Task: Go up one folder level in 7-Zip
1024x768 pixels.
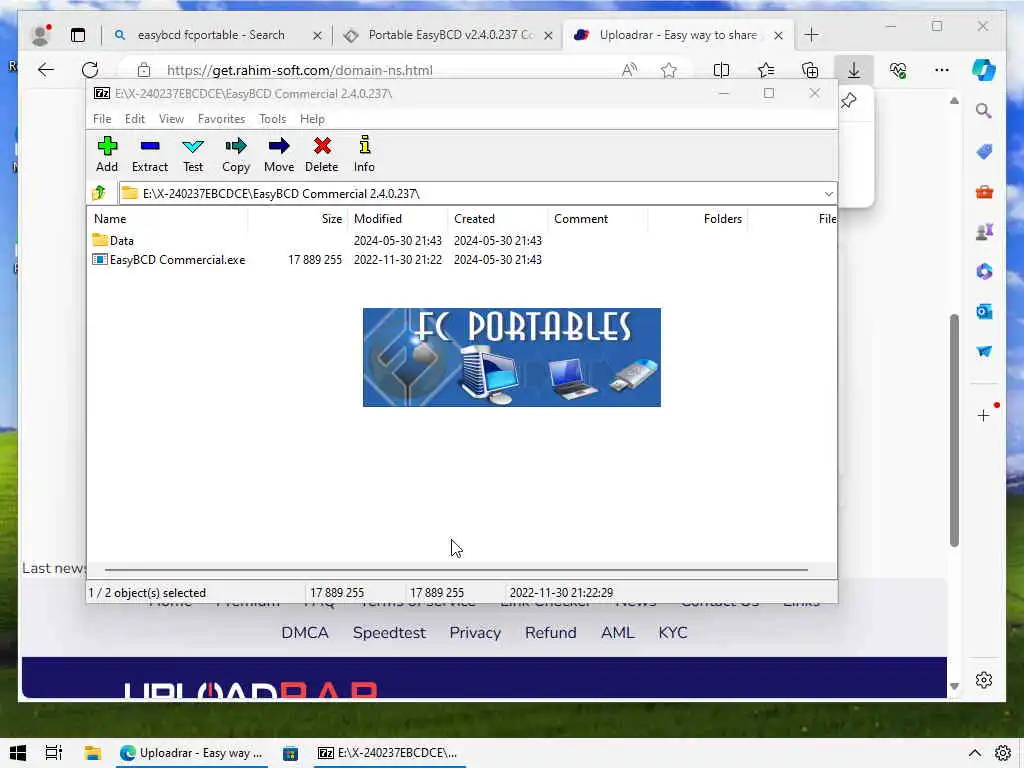Action: coord(99,193)
